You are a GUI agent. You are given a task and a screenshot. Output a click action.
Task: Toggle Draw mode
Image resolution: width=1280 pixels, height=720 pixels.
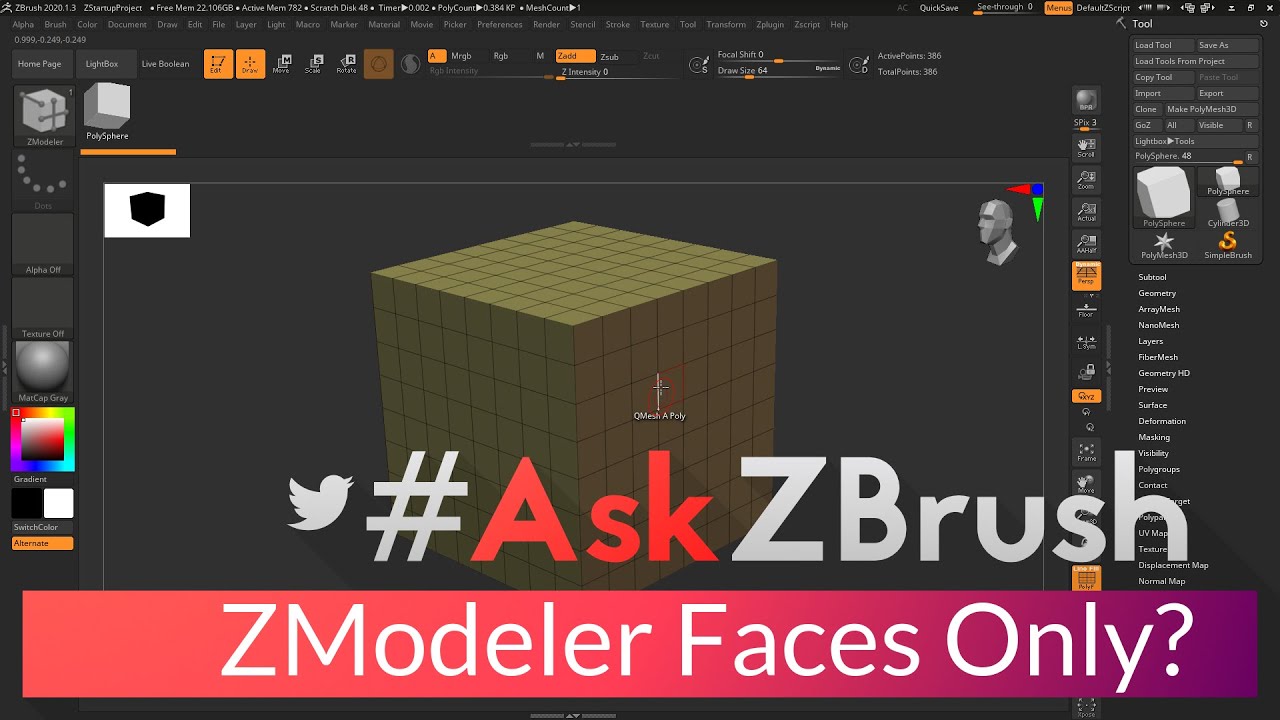click(x=250, y=64)
